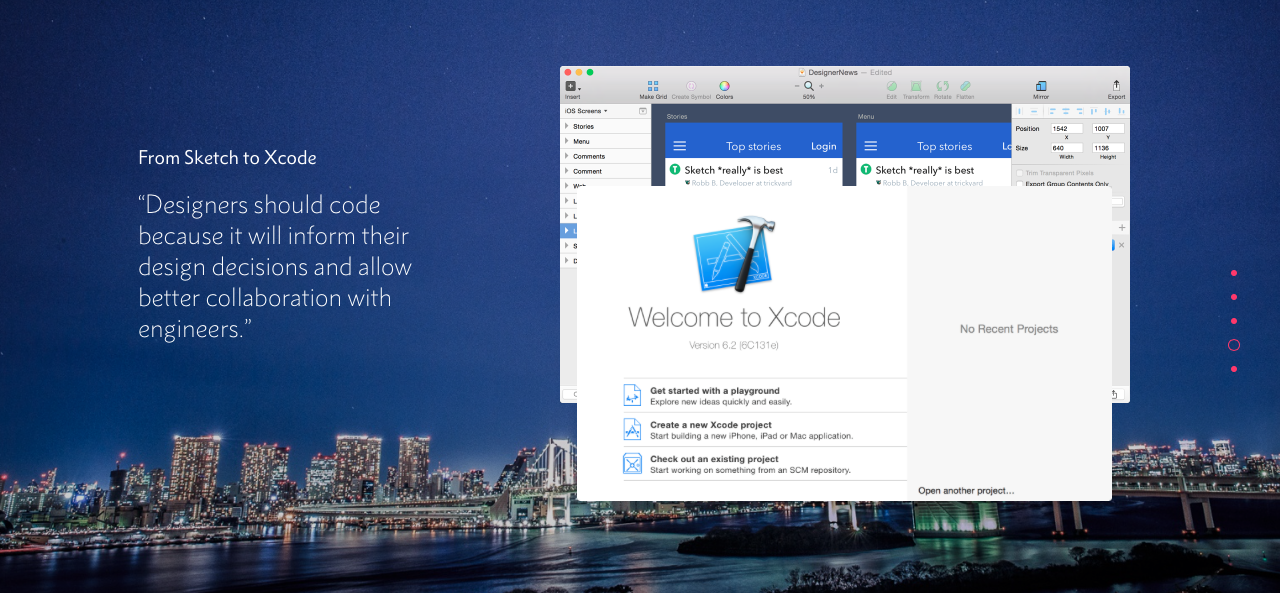Click hamburger menu icon in Stories artboard

point(679,146)
